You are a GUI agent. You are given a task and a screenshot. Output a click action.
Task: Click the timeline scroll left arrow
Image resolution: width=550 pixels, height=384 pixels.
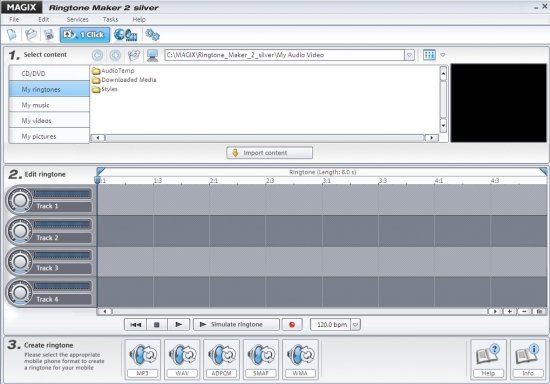point(105,311)
